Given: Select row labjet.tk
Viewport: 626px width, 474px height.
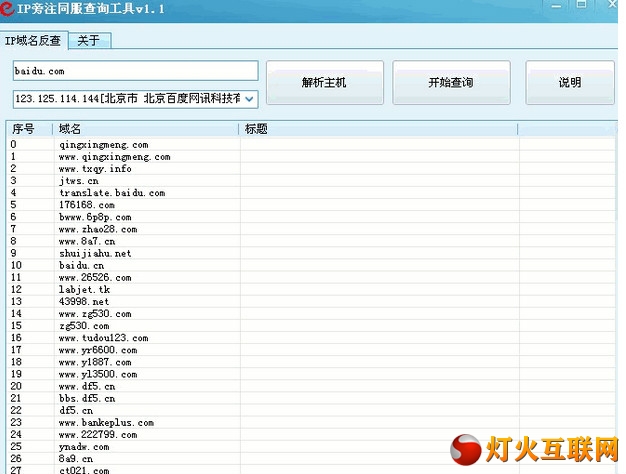Looking at the screenshot, I should (311, 290).
